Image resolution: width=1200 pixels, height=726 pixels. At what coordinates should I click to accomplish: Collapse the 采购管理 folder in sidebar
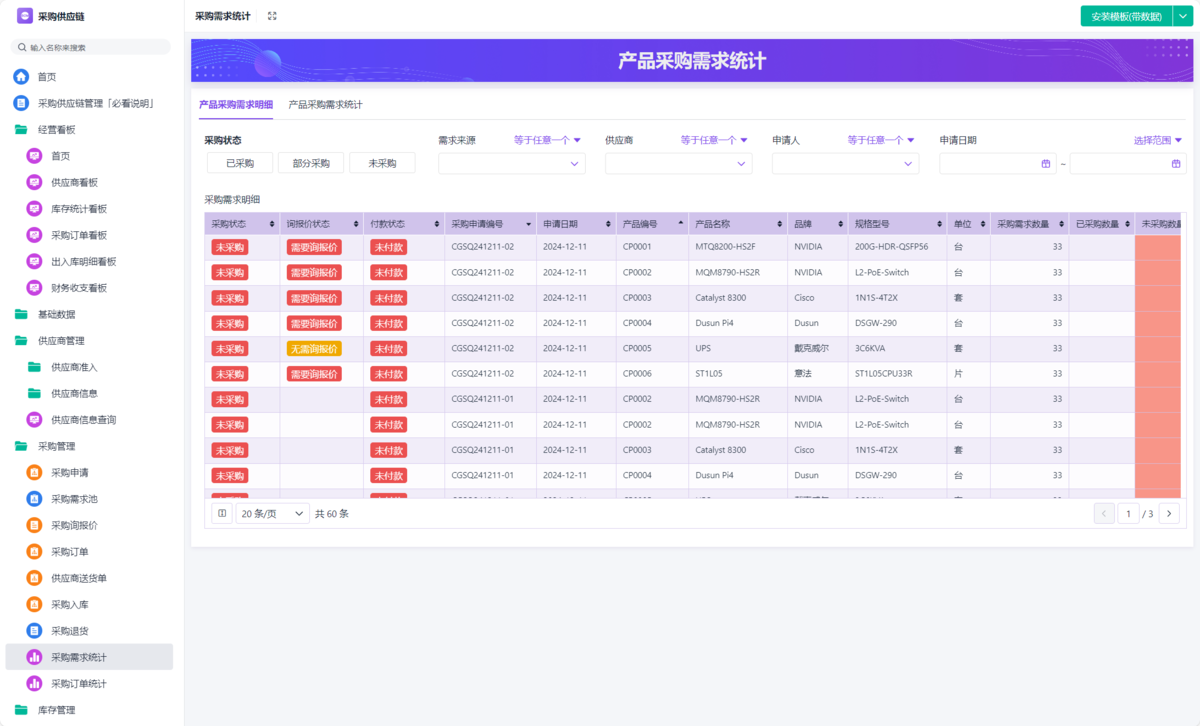point(21,446)
